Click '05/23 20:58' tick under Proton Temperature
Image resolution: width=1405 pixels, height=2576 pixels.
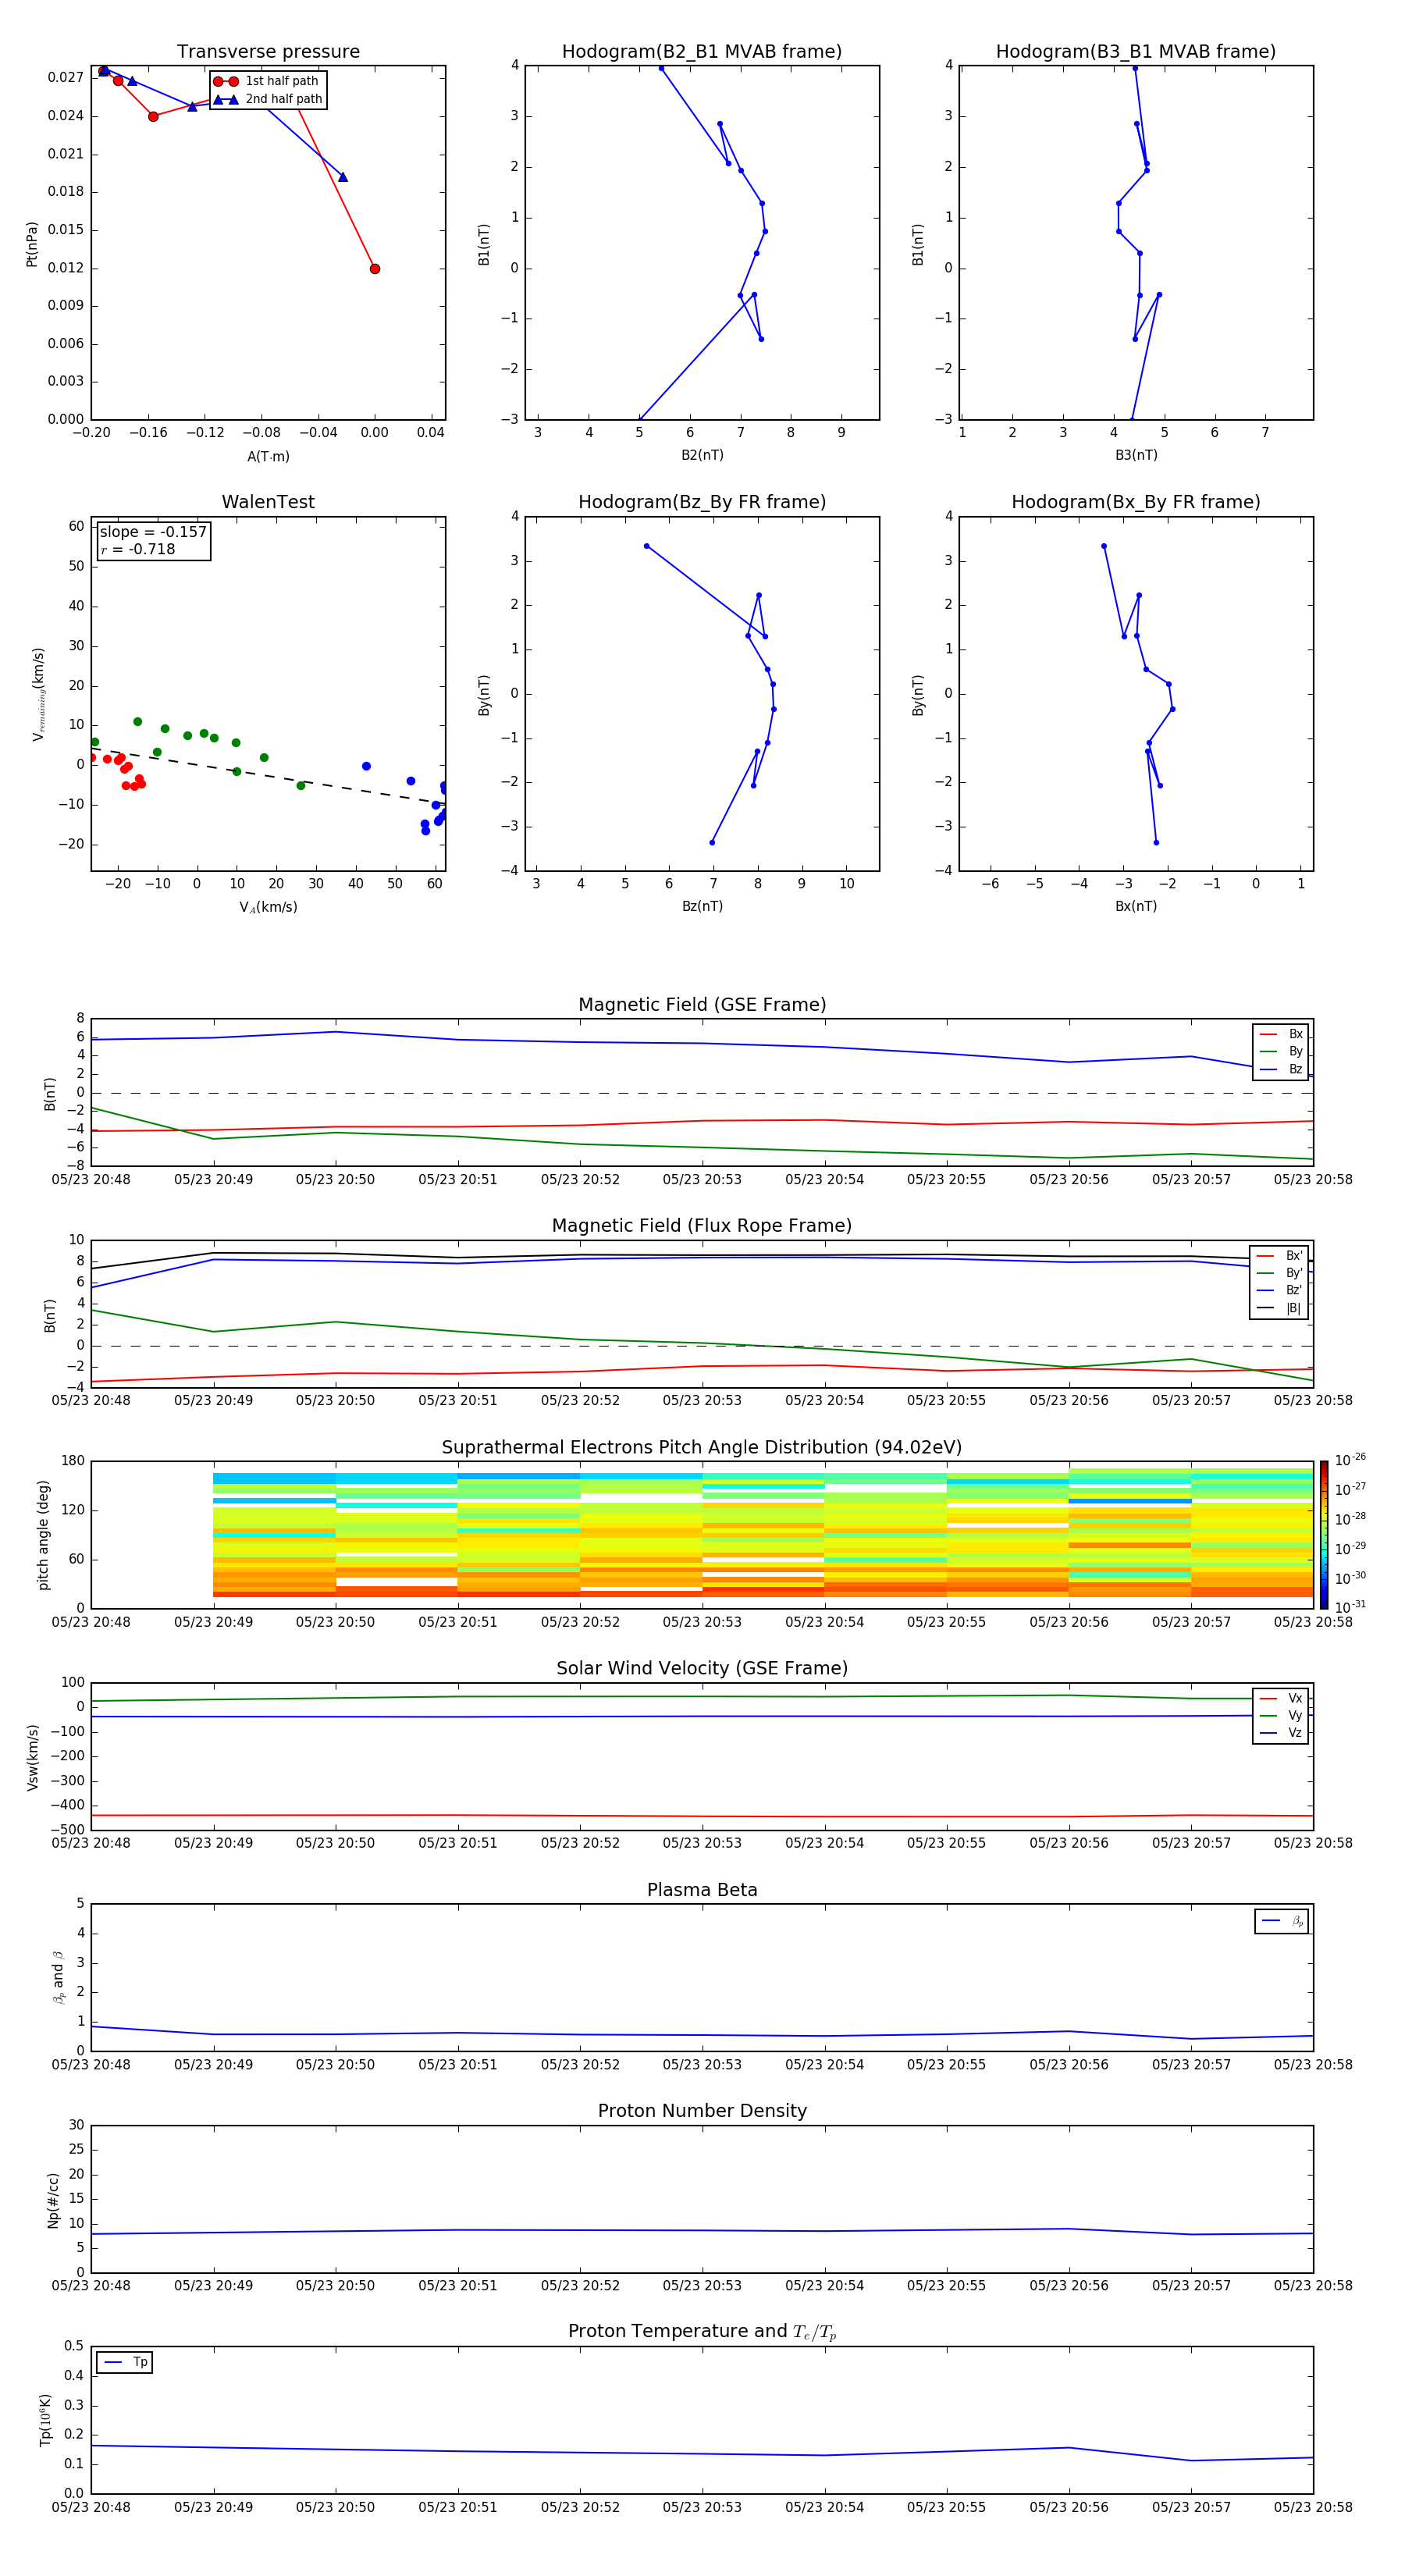1313,2507
